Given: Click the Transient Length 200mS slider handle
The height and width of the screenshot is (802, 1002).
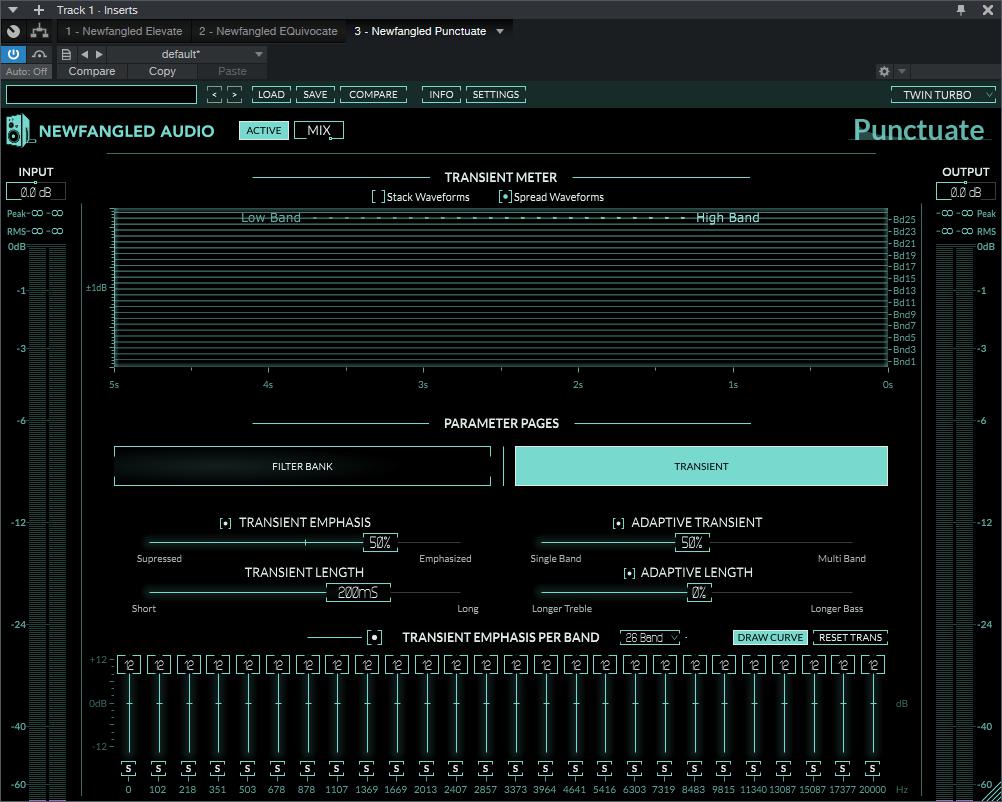Looking at the screenshot, I should [x=358, y=592].
